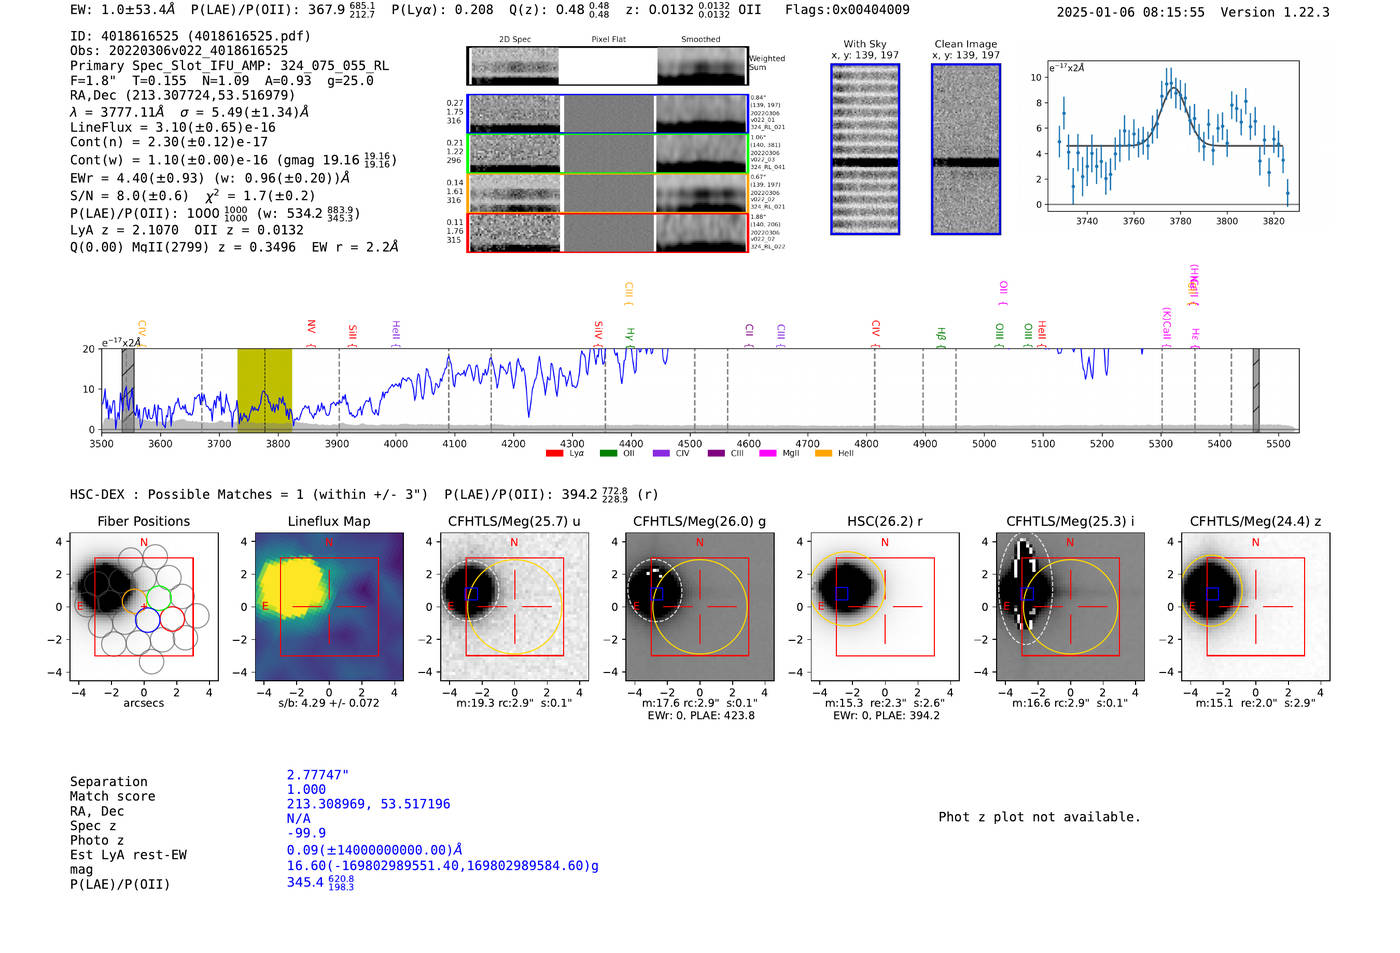Click the With Sky image panel
The height and width of the screenshot is (953, 1400).
[865, 149]
